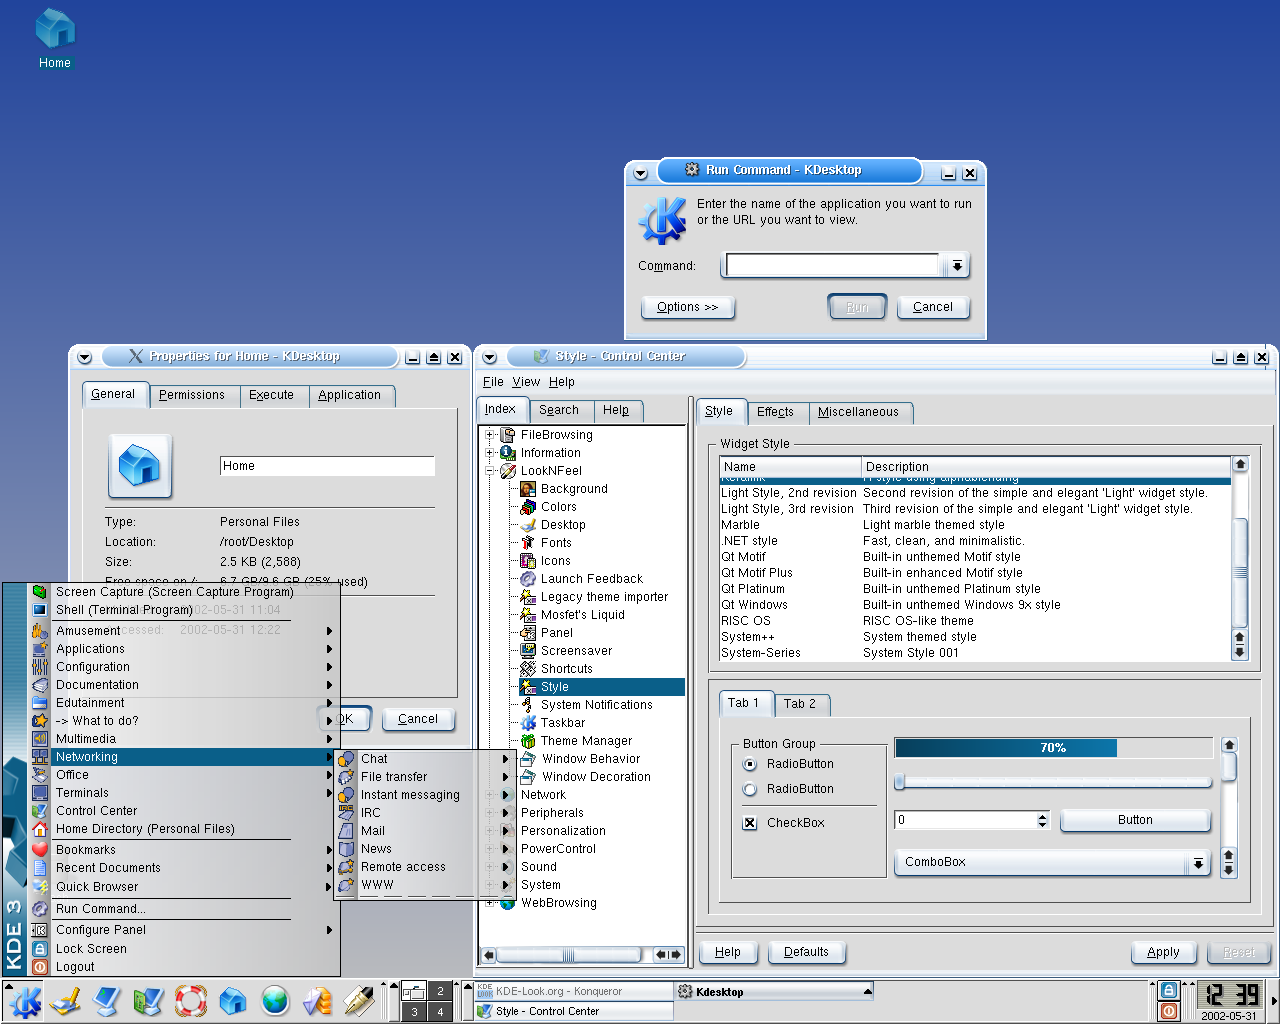1280x1024 pixels.
Task: Toggle the CheckBox in style preview
Action: coord(750,823)
